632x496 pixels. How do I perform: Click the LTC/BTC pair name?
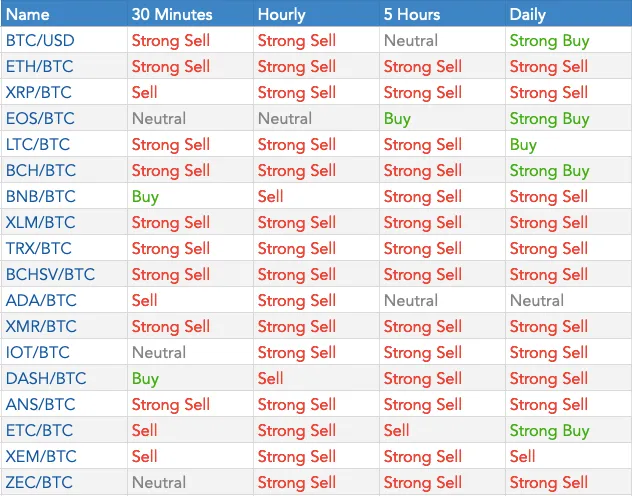point(38,144)
